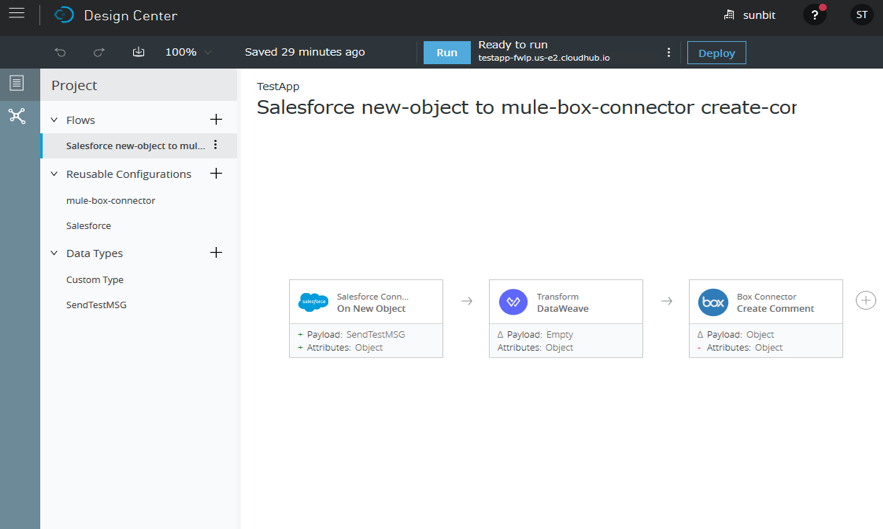Viewport: 883px width, 529px height.
Task: Open the ST user profile avatar
Action: tap(862, 15)
